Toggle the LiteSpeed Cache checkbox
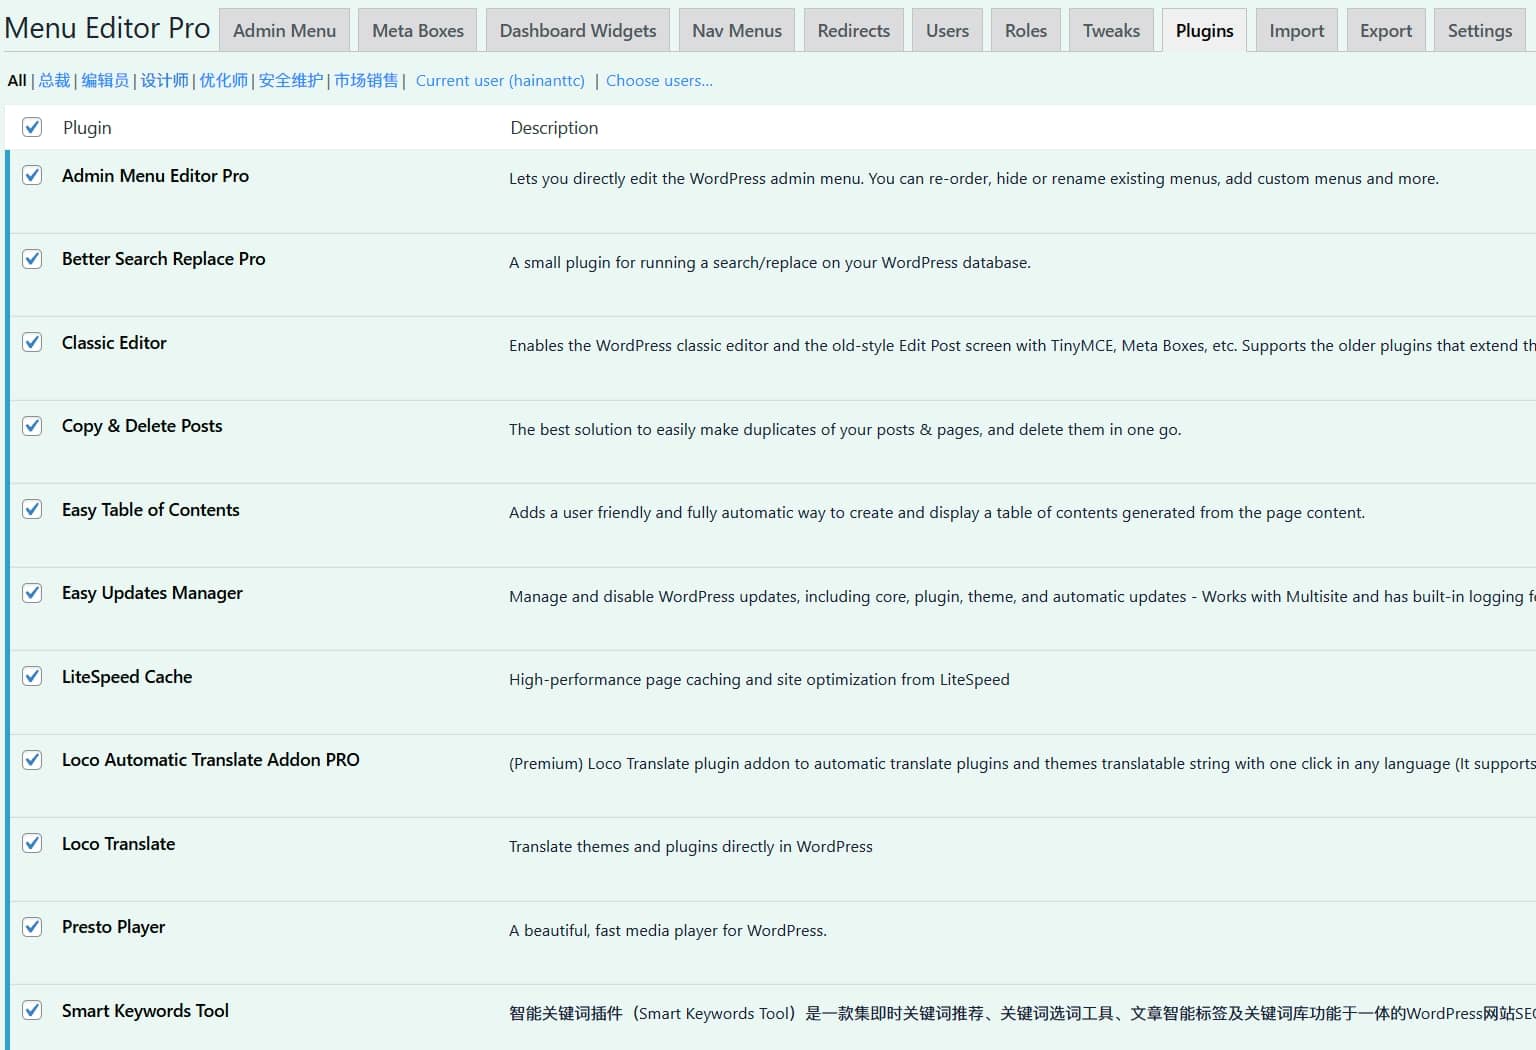The image size is (1536, 1050). point(32,677)
